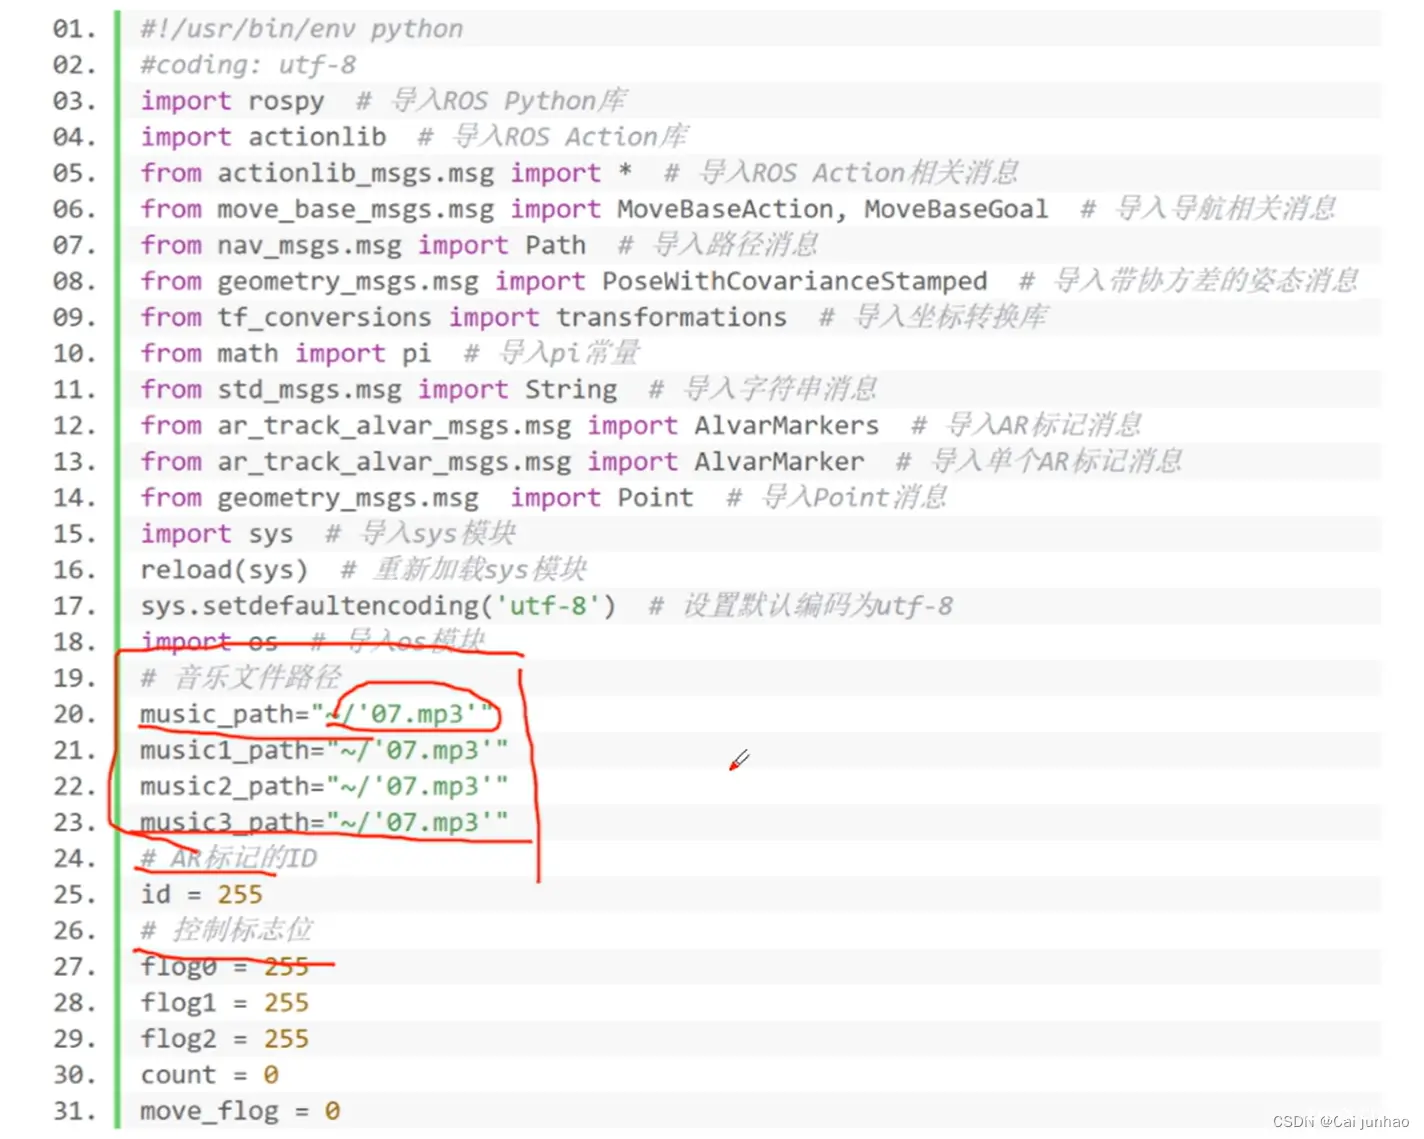Click the 'Path' import on line 07
The width and height of the screenshot is (1424, 1139).
pos(555,245)
